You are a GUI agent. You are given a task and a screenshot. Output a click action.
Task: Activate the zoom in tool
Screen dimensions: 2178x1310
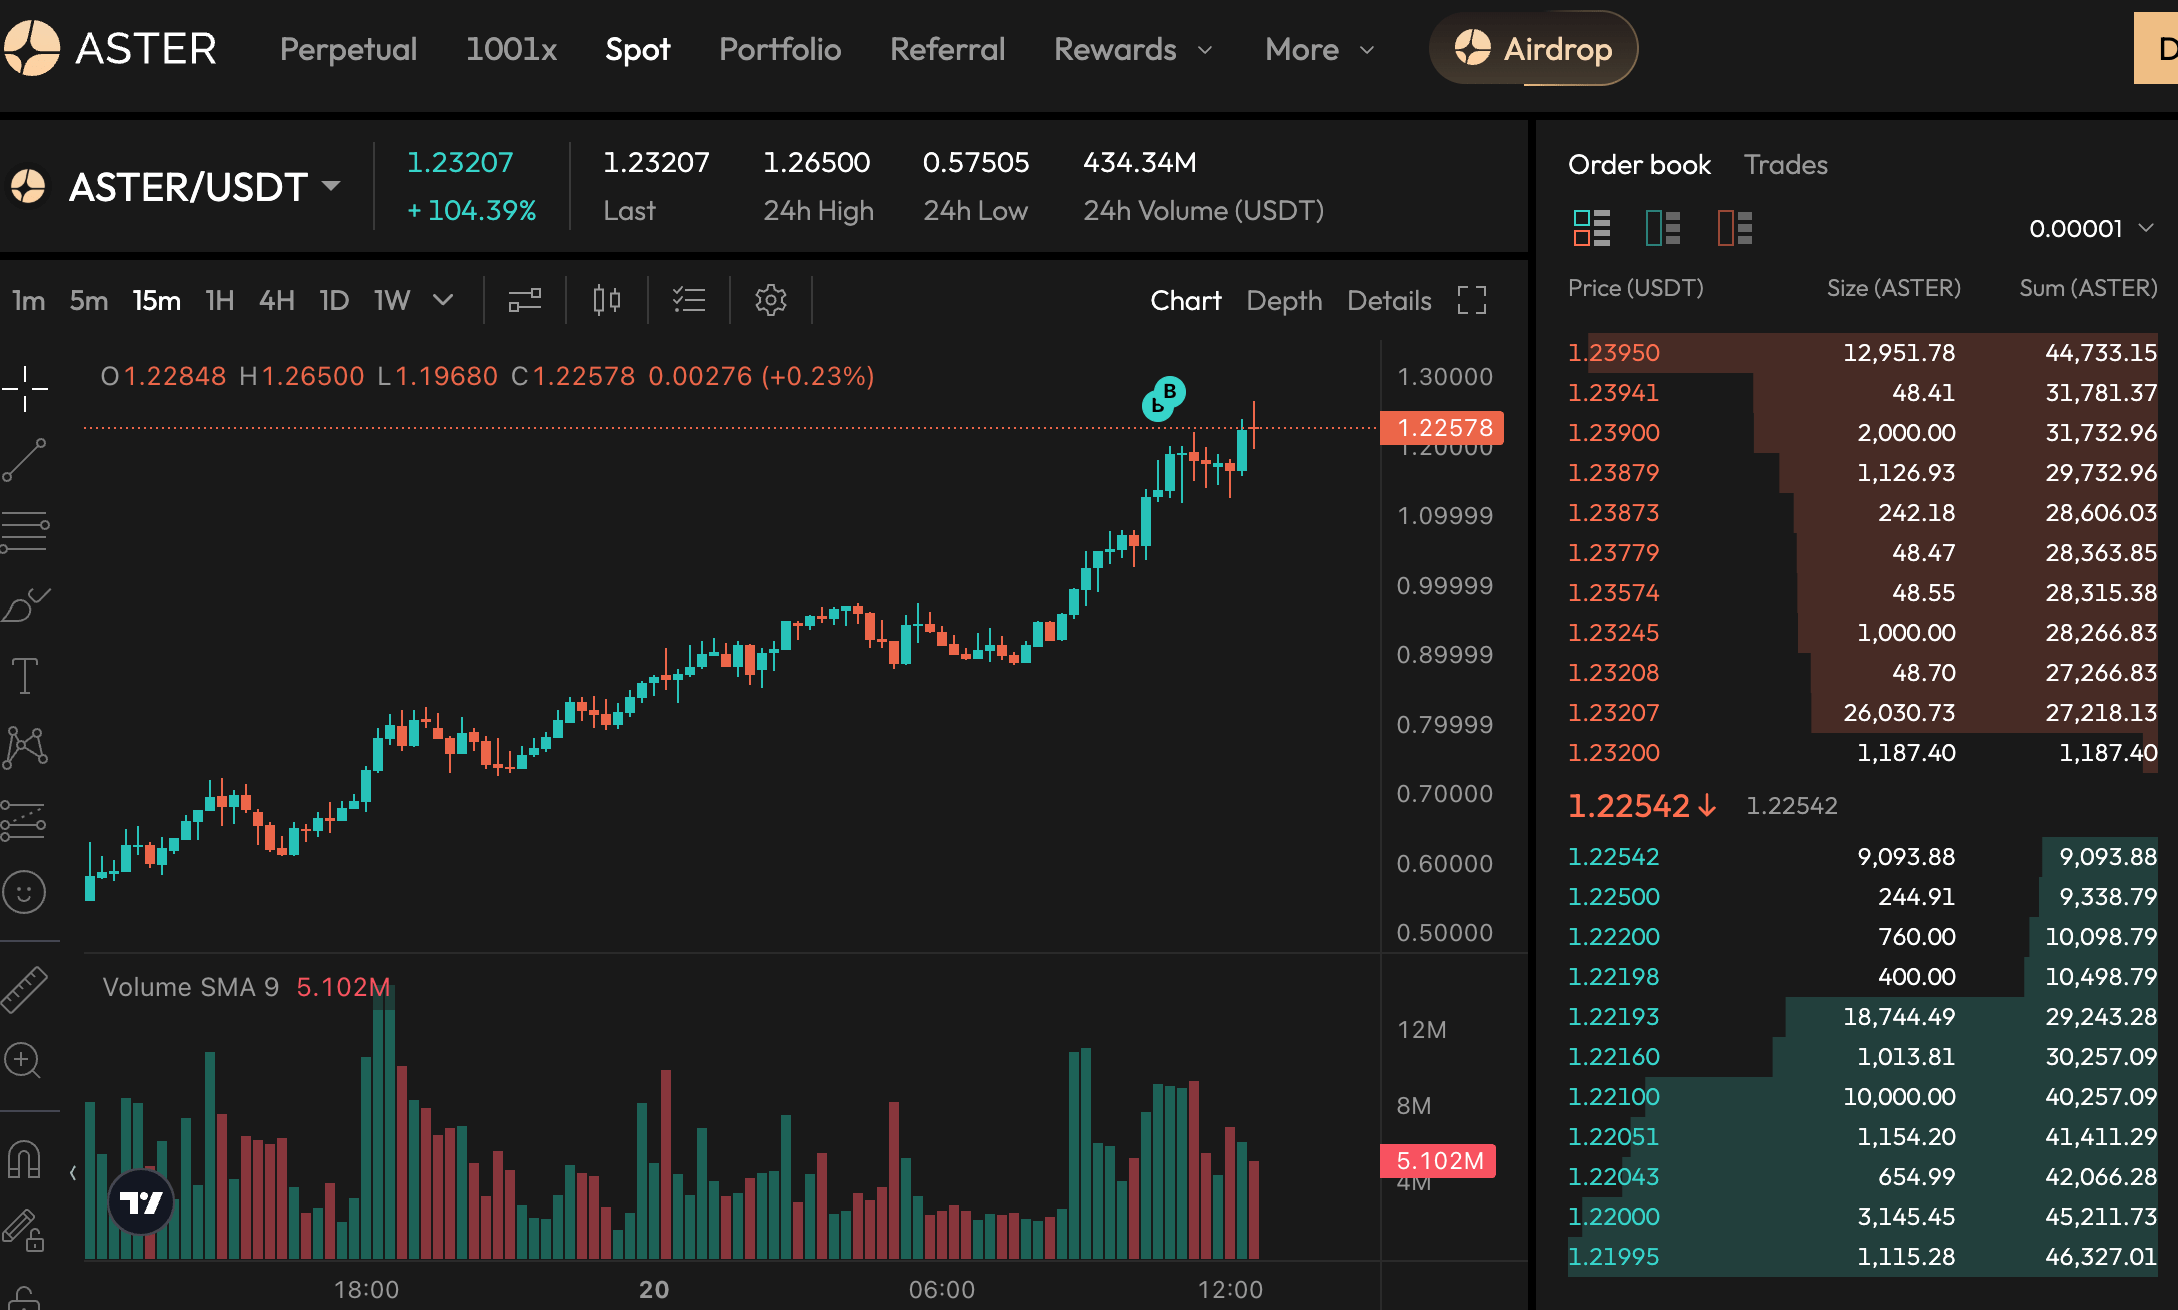[x=23, y=1061]
